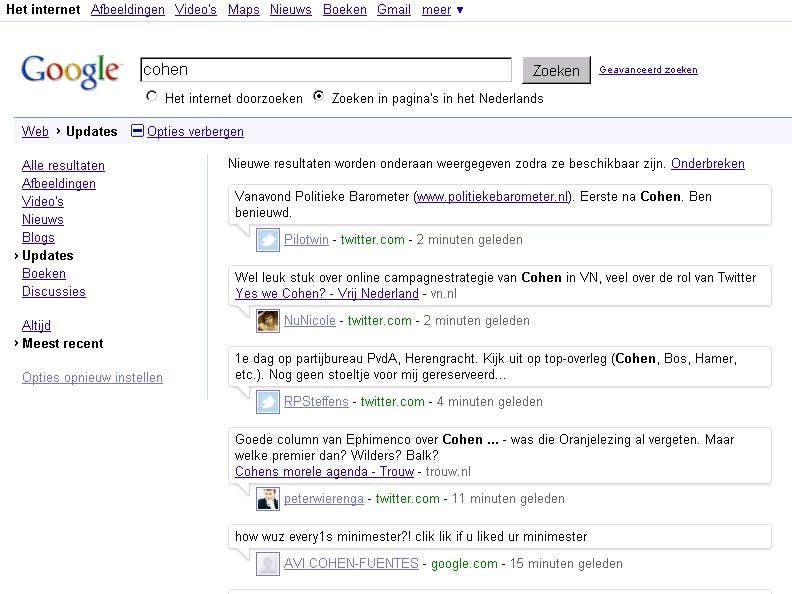Click the Zoeken search button

pyautogui.click(x=556, y=70)
